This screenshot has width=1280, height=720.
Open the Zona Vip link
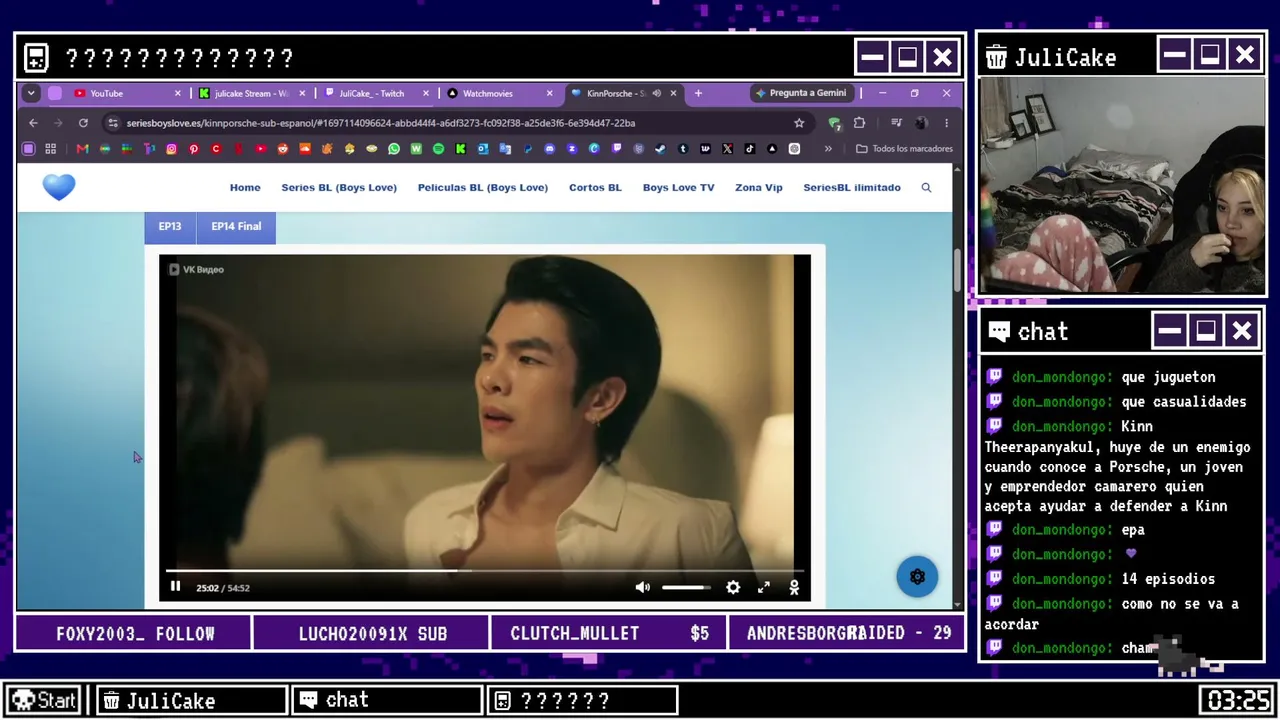pyautogui.click(x=759, y=188)
